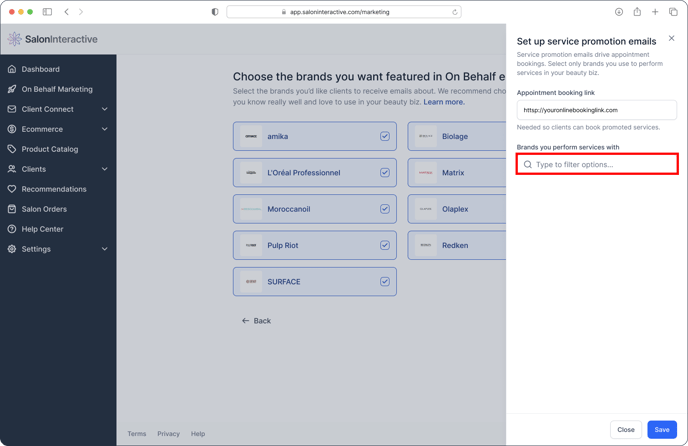The width and height of the screenshot is (688, 446).
Task: Click the Back link below brands
Action: pos(256,321)
